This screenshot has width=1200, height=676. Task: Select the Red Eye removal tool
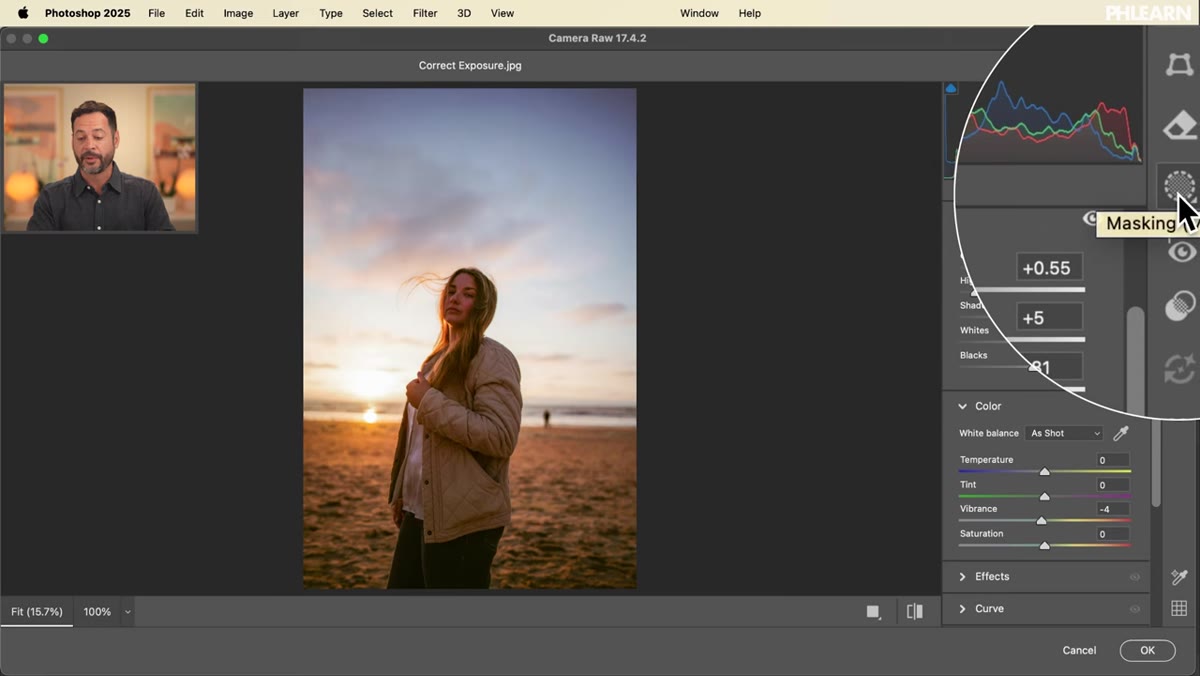point(1183,252)
